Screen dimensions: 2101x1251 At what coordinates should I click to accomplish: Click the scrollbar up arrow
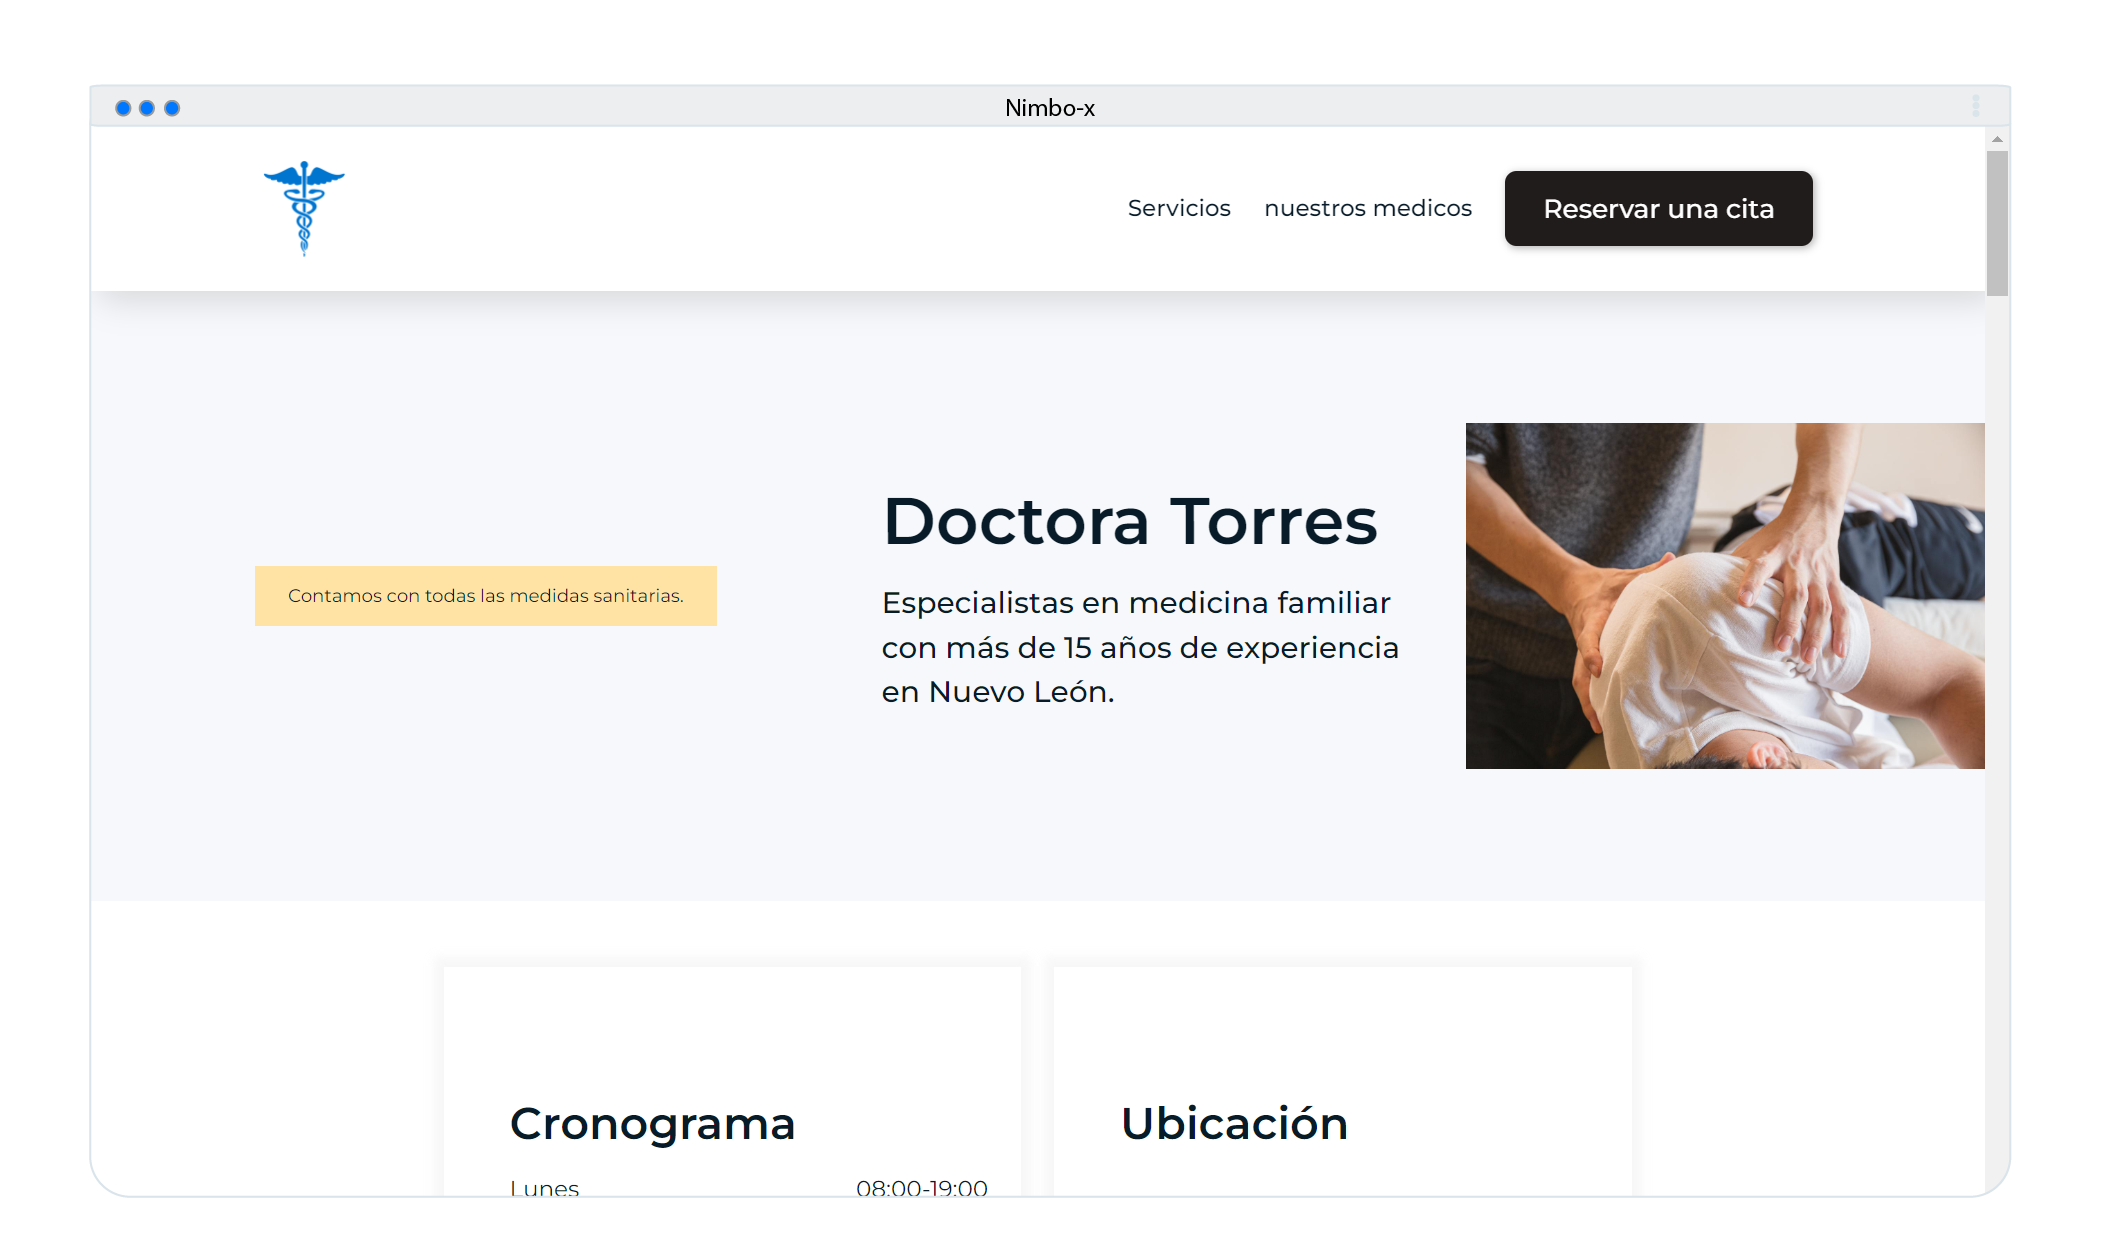pos(1997,139)
